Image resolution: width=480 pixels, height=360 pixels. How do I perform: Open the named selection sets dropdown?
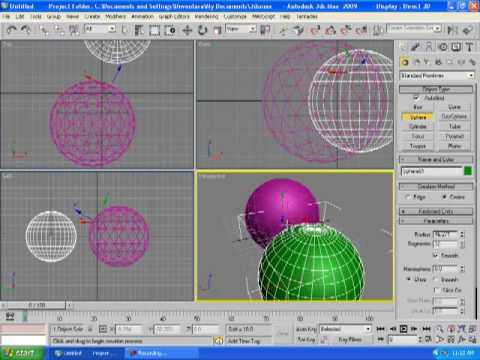[x=415, y=29]
